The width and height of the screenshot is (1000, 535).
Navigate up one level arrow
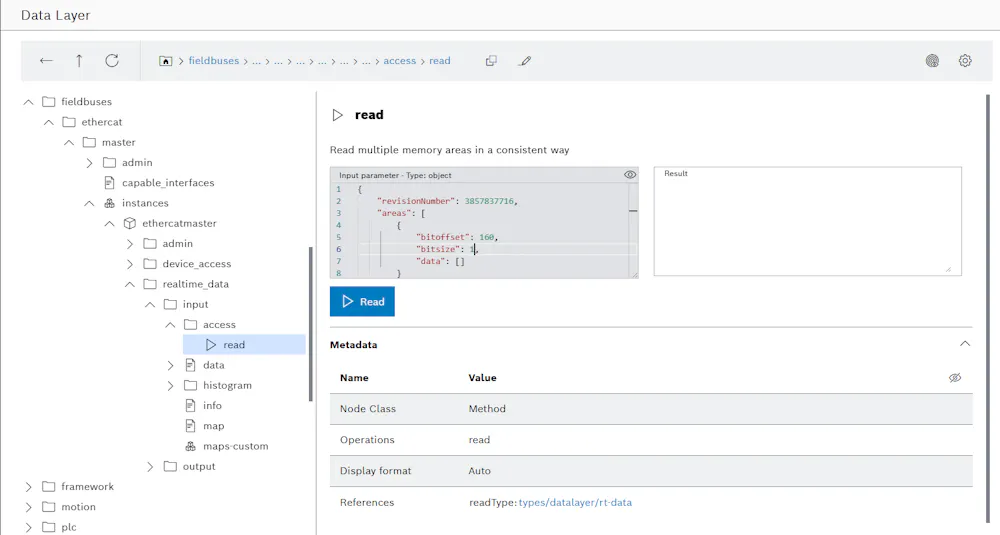click(79, 61)
